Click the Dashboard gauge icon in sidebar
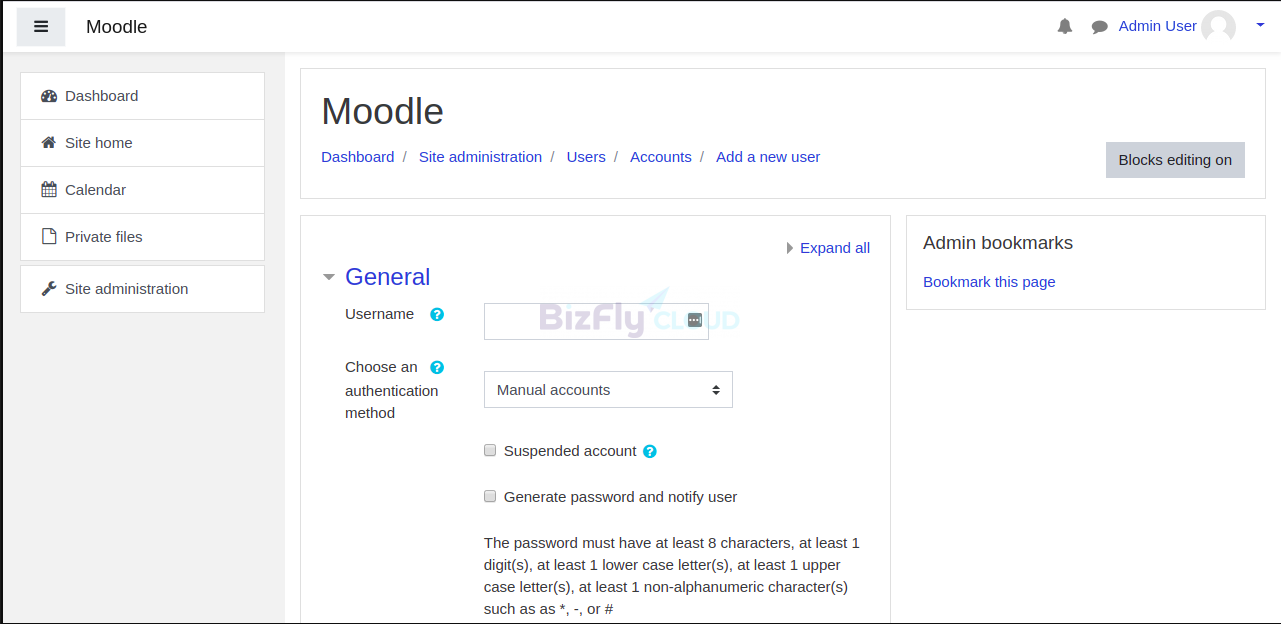The width and height of the screenshot is (1281, 624). pos(49,96)
